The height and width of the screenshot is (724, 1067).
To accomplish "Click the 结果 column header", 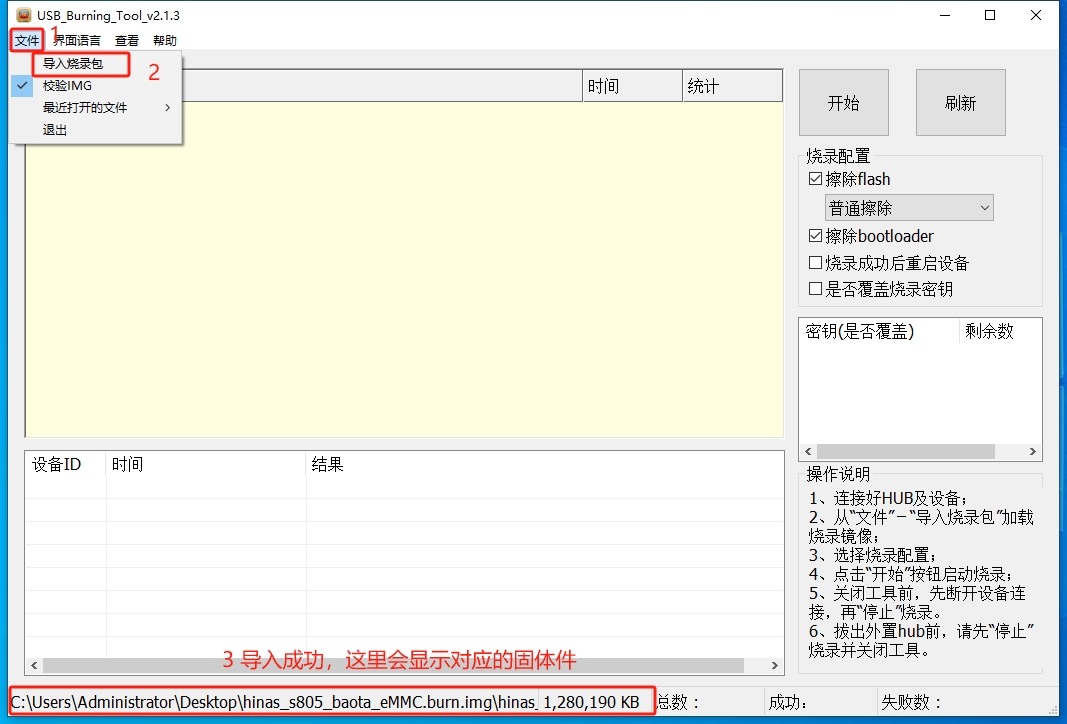I will pyautogui.click(x=544, y=465).
